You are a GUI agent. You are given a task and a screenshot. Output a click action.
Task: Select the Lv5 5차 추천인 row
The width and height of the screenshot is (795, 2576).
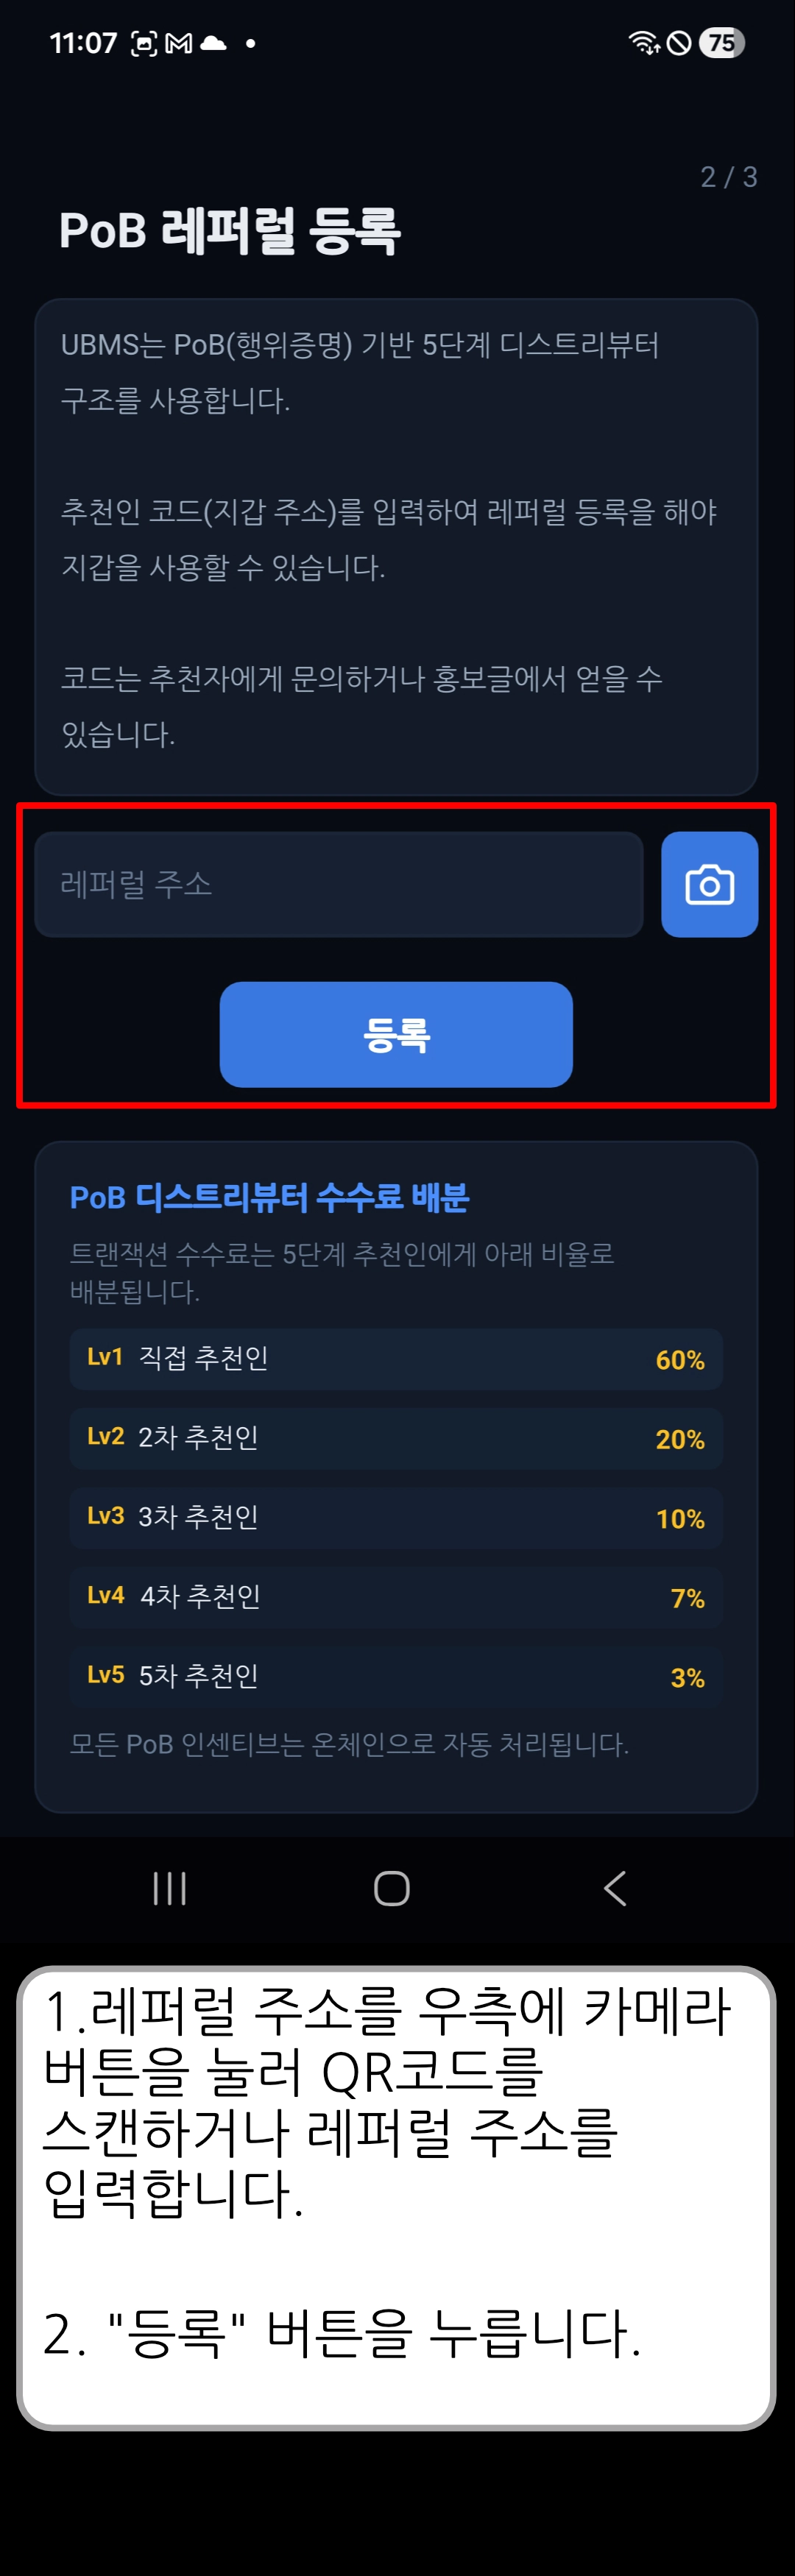point(396,1676)
